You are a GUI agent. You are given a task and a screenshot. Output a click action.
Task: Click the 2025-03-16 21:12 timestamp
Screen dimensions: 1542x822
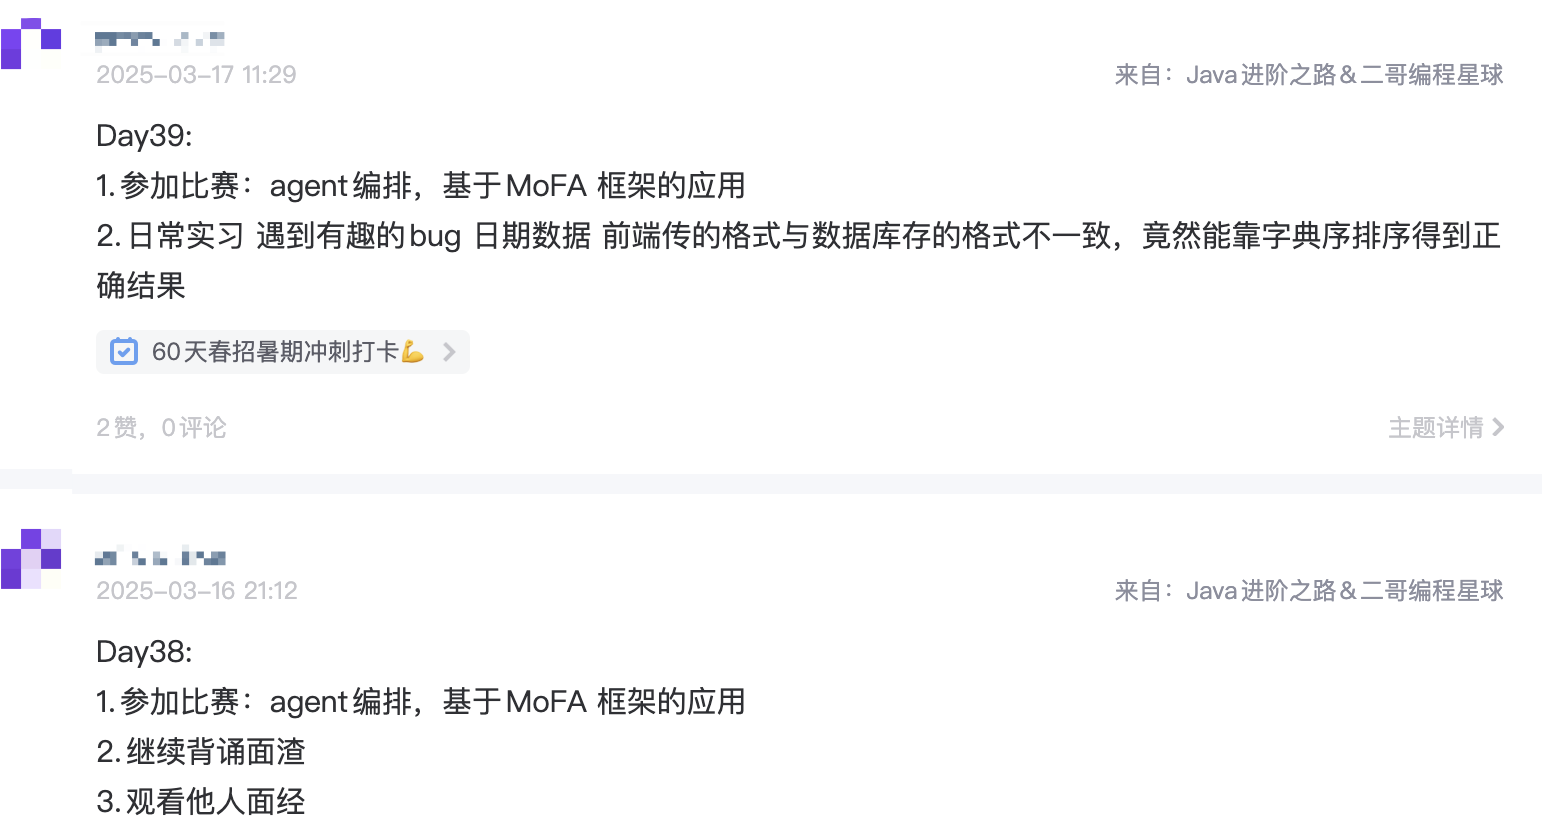pyautogui.click(x=197, y=591)
